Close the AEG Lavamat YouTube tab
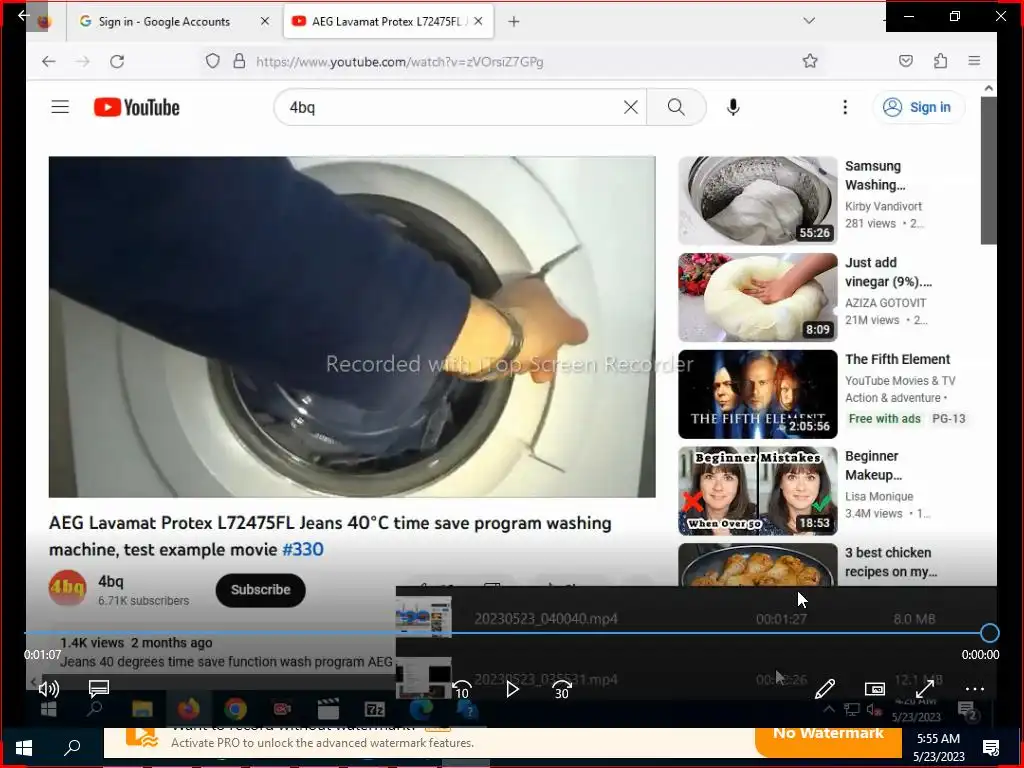Viewport: 1024px width, 768px height. 478,22
